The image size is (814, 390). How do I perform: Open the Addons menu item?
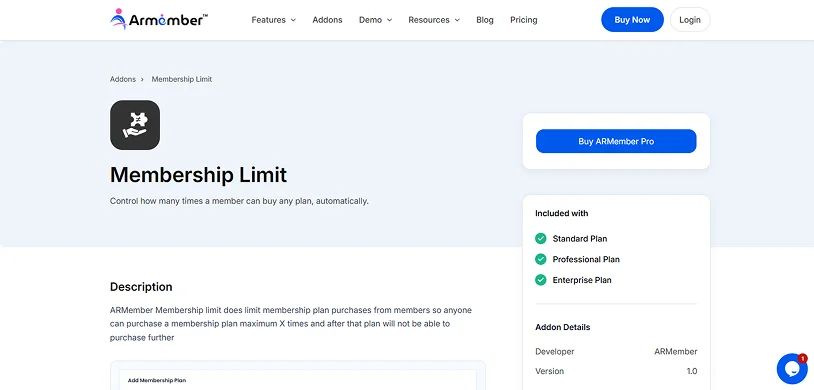click(x=327, y=20)
